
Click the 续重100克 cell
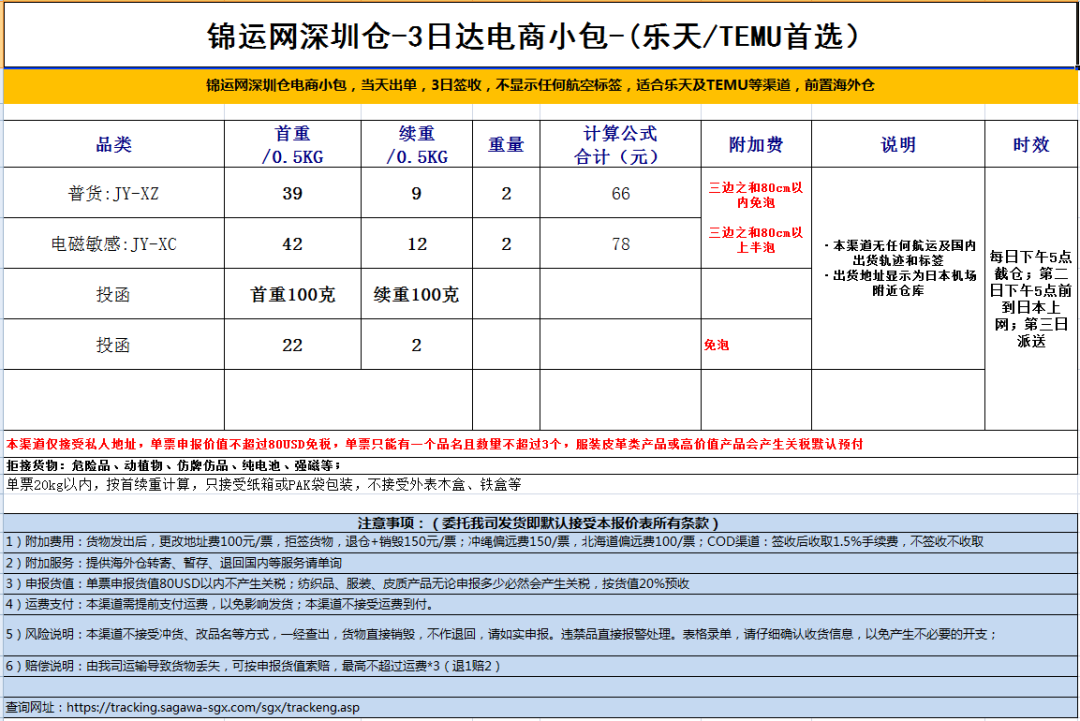[417, 295]
